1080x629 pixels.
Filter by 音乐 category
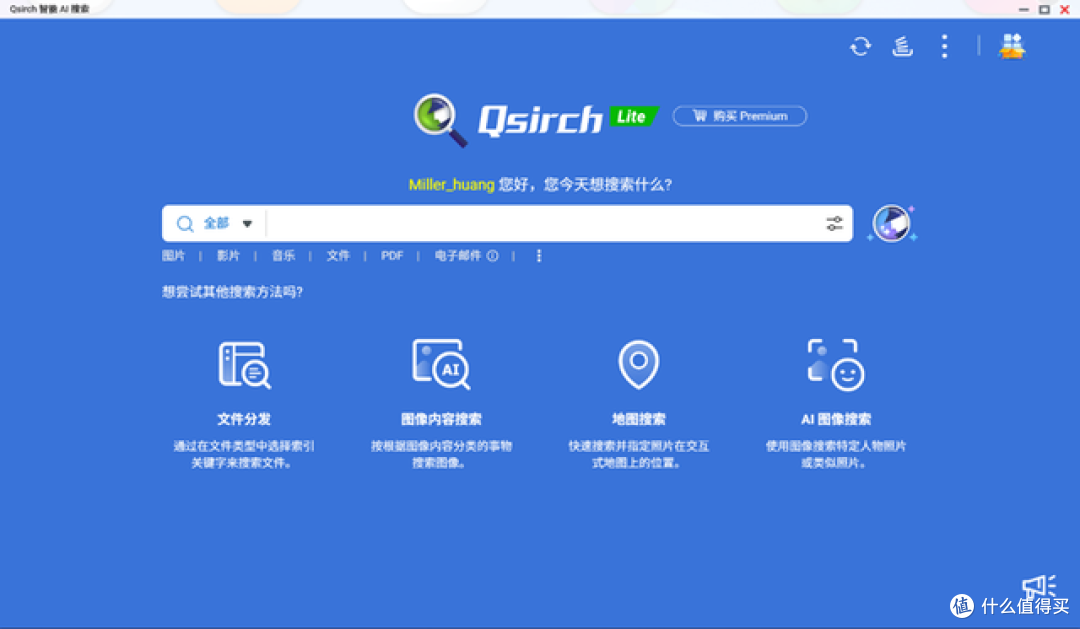tap(283, 256)
